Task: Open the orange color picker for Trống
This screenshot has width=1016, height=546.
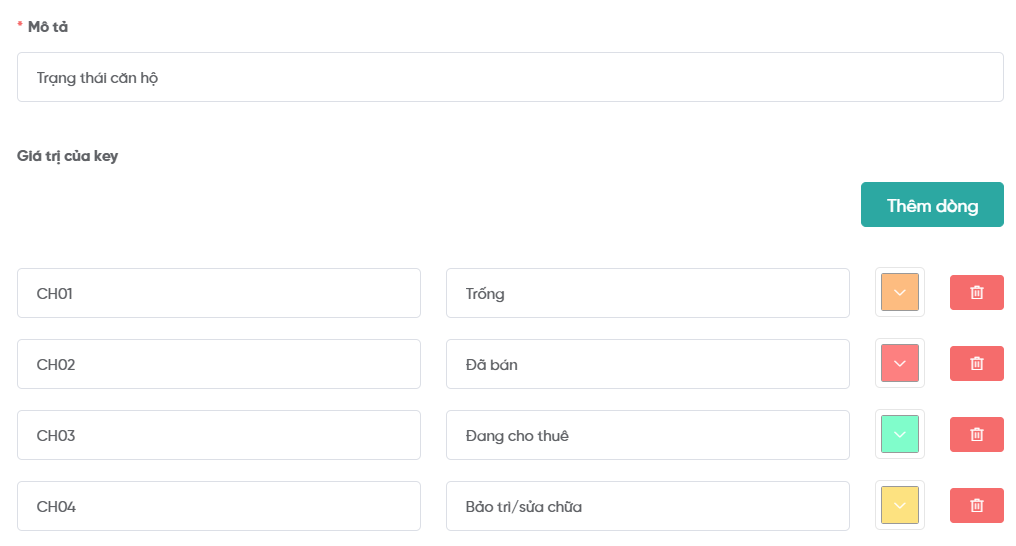Action: tap(899, 292)
